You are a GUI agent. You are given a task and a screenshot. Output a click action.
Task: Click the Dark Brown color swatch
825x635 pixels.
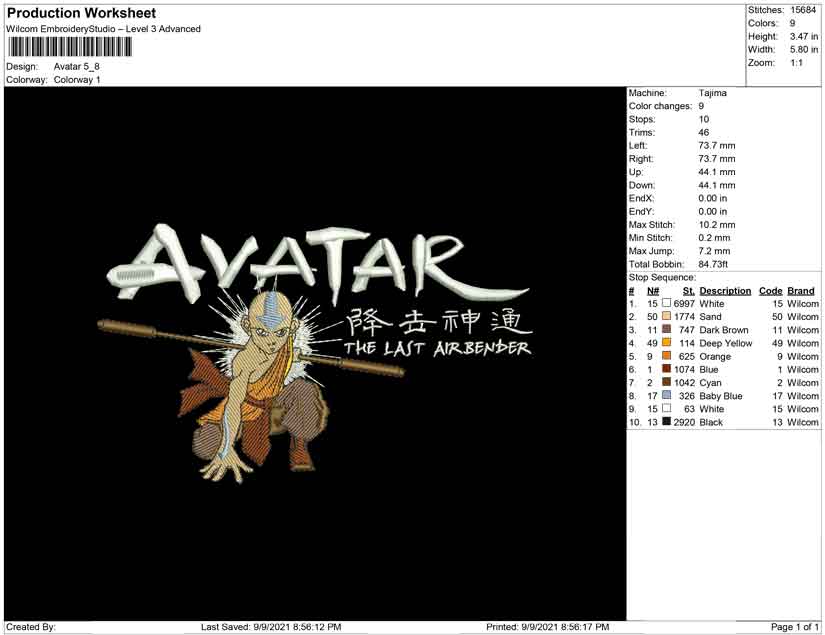[x=667, y=329]
